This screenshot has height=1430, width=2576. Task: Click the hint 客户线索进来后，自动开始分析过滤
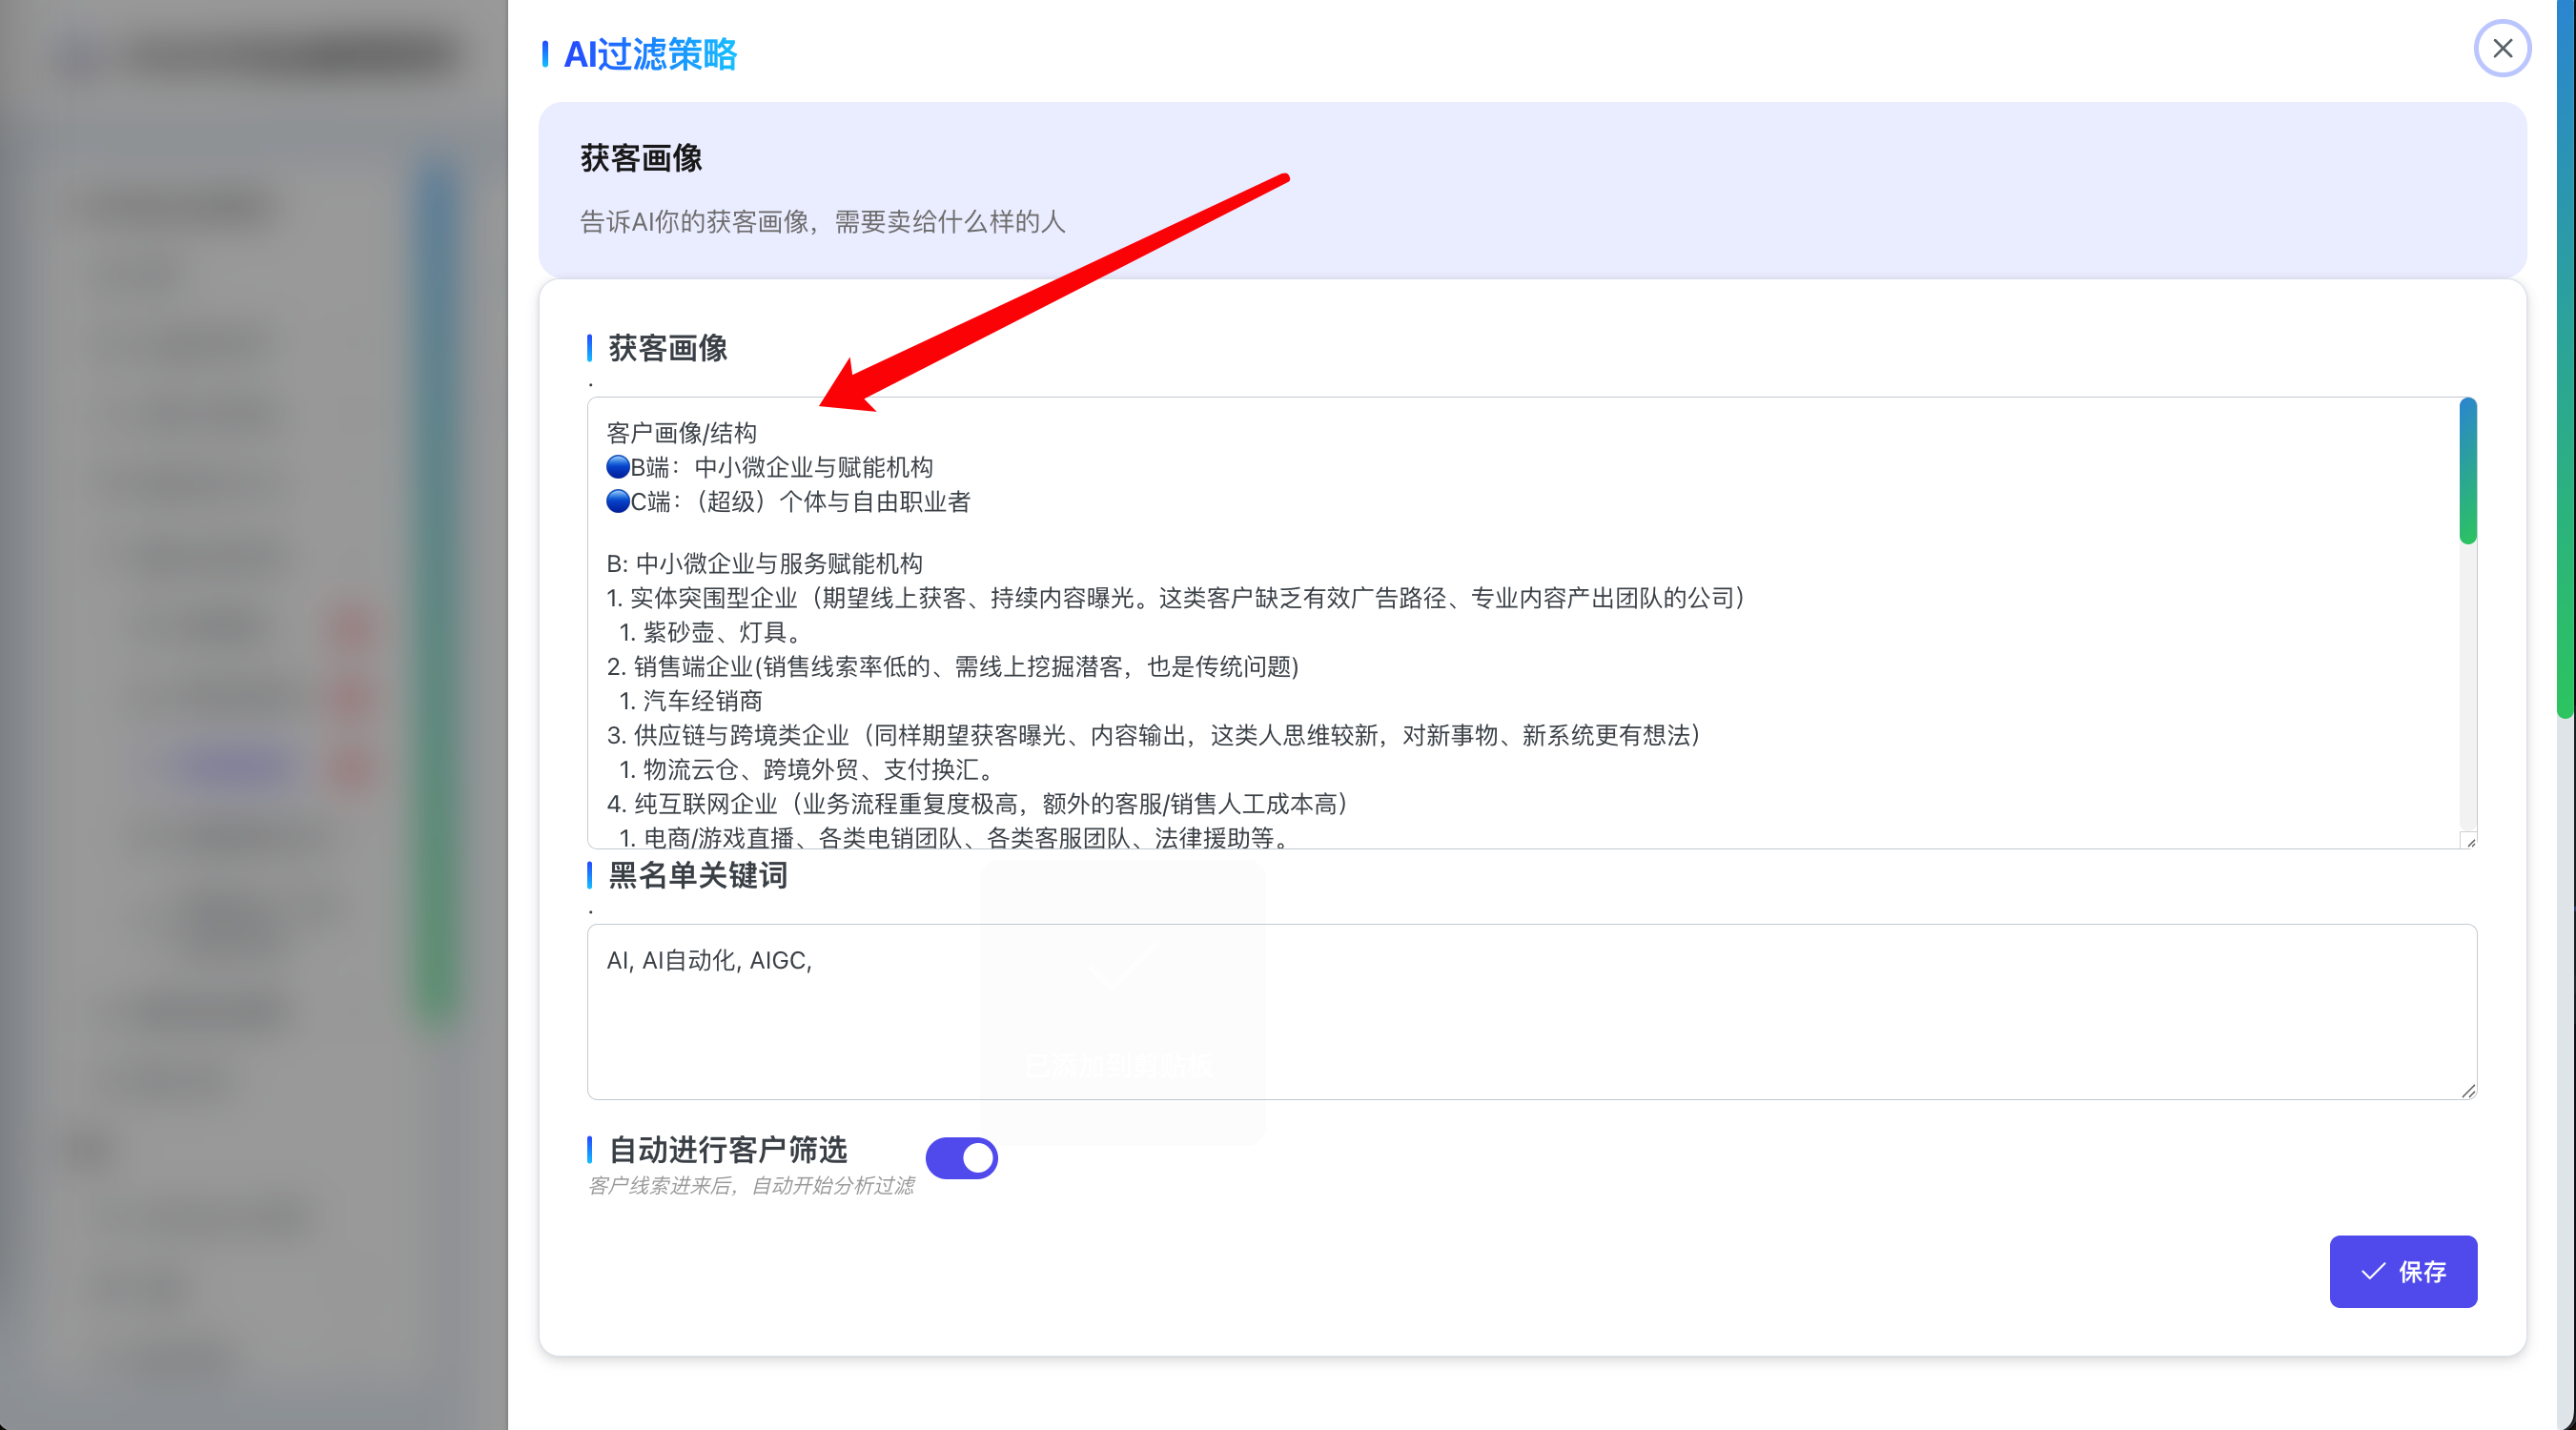(x=750, y=1185)
